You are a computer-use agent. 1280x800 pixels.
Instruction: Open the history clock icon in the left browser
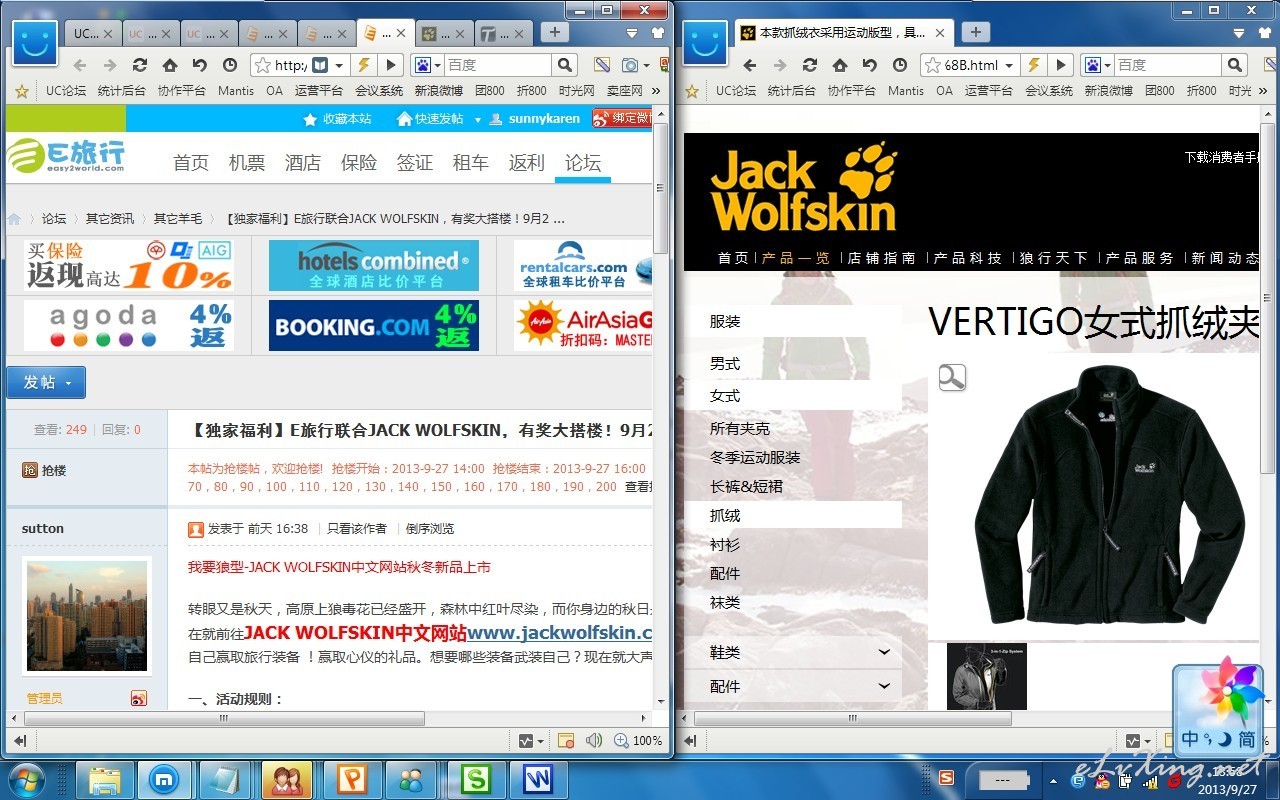pos(230,65)
